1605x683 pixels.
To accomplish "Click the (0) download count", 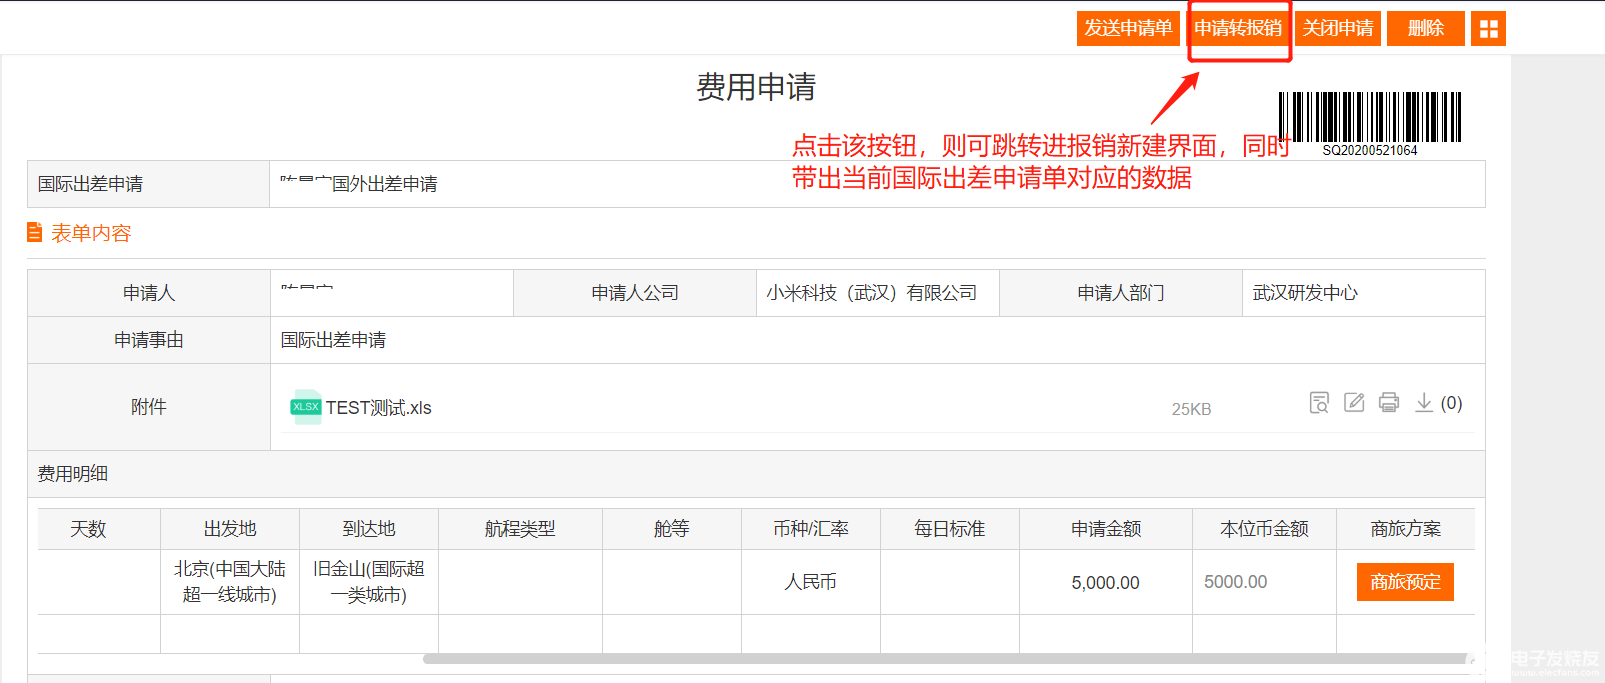I will pyautogui.click(x=1452, y=403).
